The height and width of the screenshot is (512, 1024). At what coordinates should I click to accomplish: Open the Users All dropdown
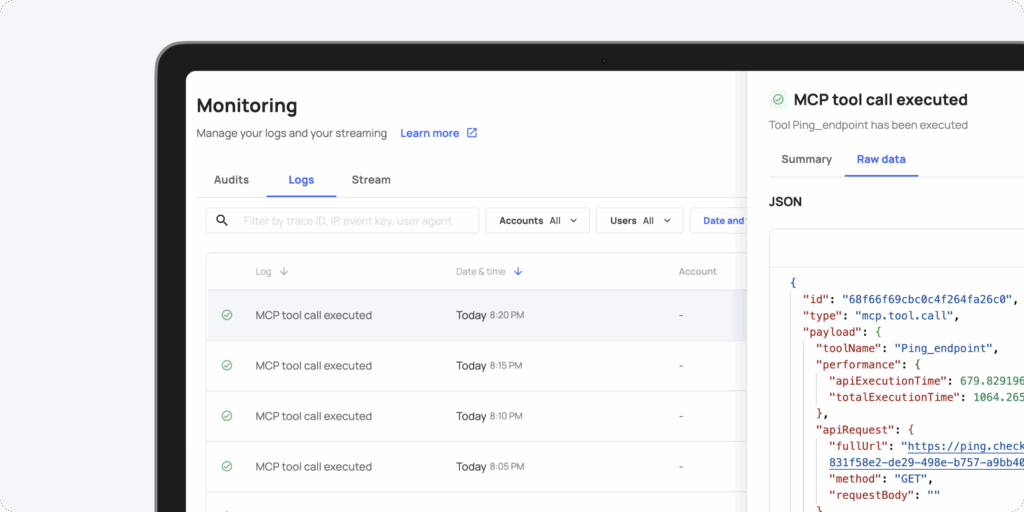pos(639,221)
